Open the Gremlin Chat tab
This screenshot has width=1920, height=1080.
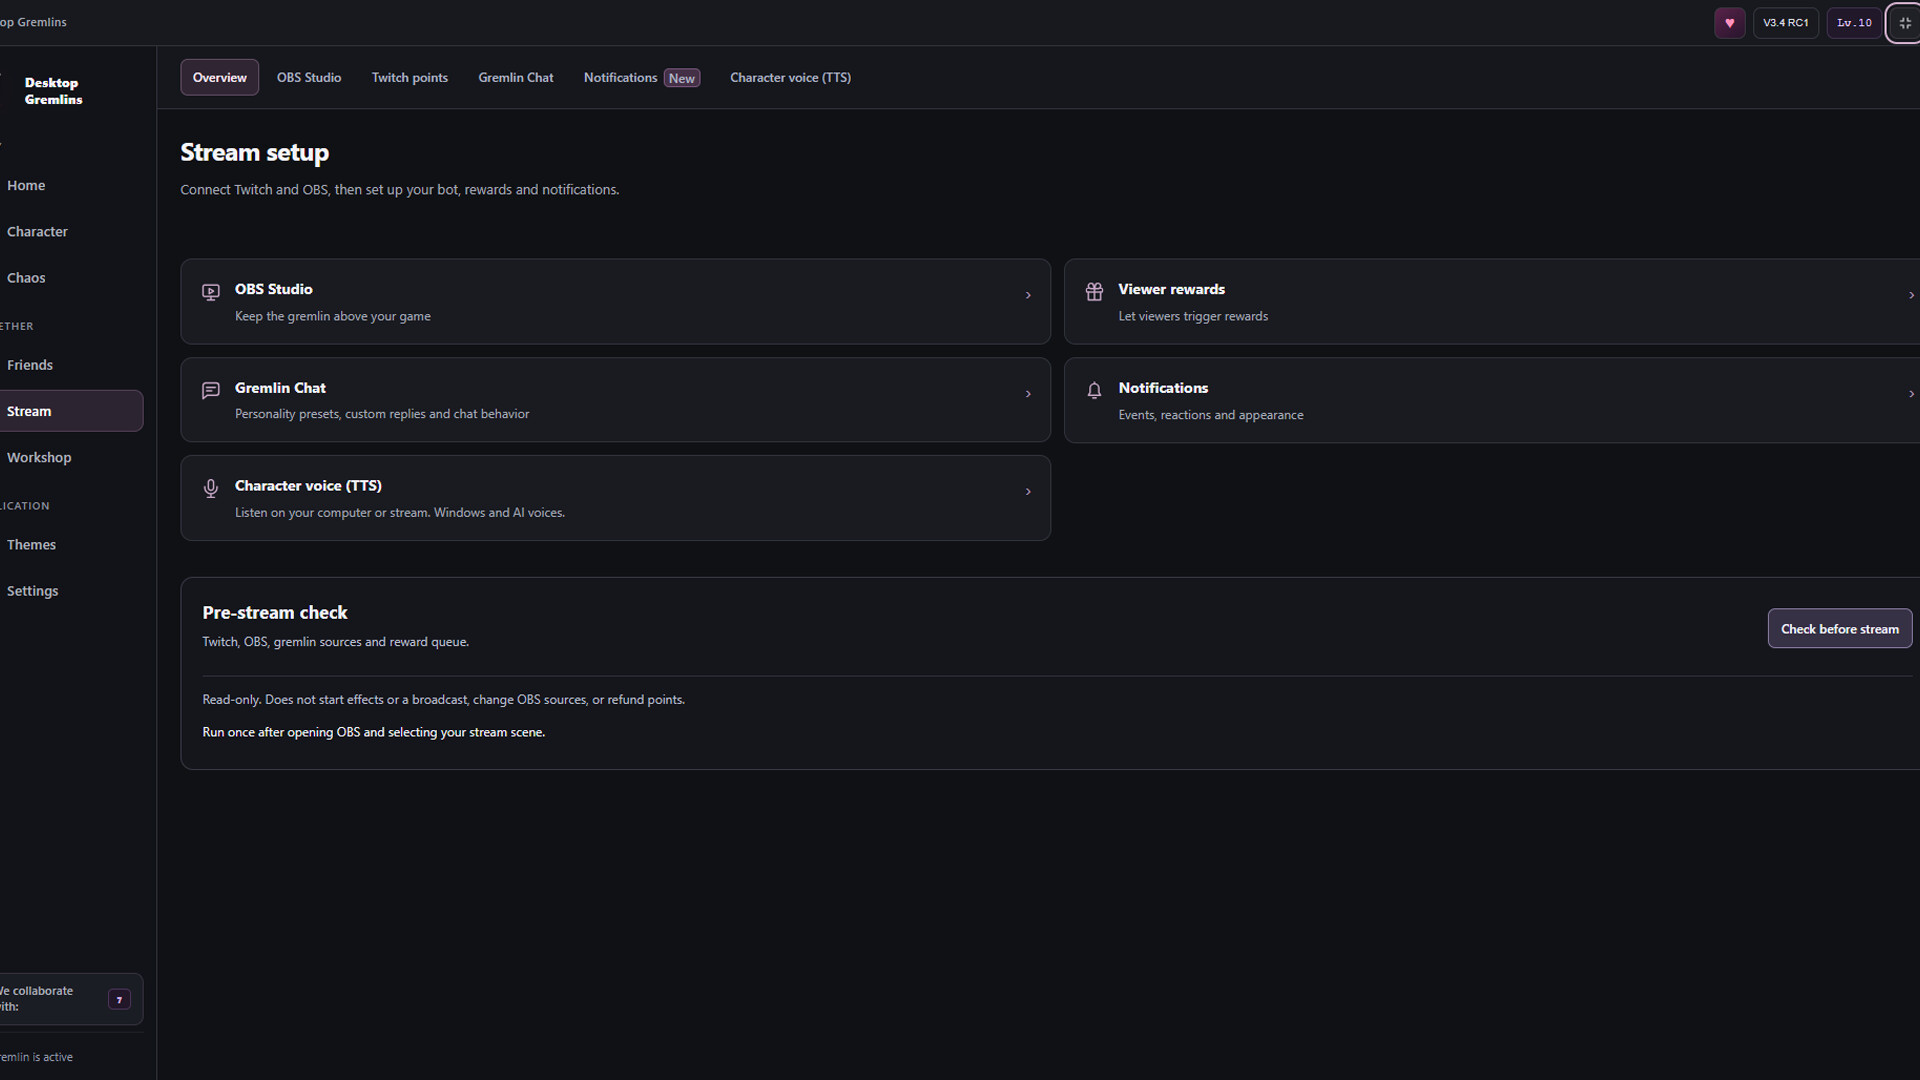click(x=516, y=77)
